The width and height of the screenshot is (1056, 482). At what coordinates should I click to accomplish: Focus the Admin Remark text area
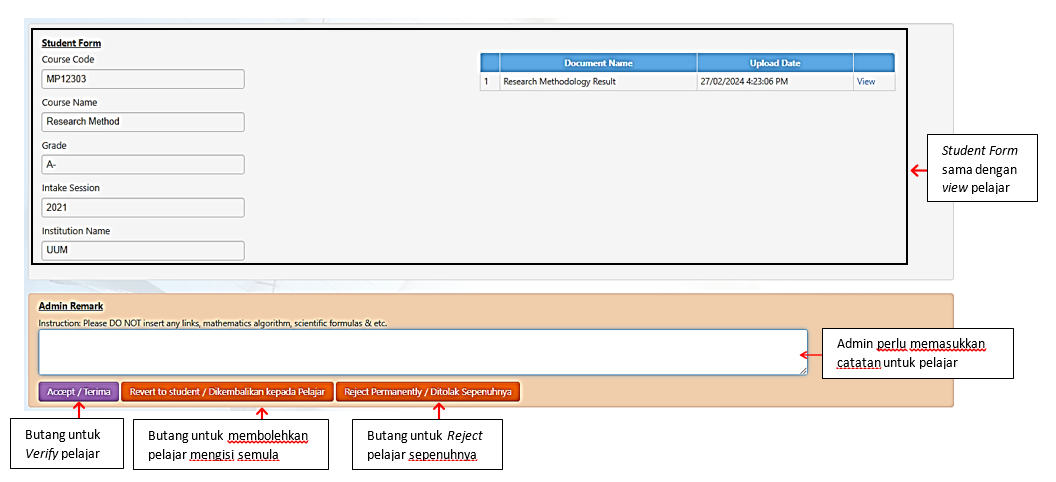(x=422, y=352)
